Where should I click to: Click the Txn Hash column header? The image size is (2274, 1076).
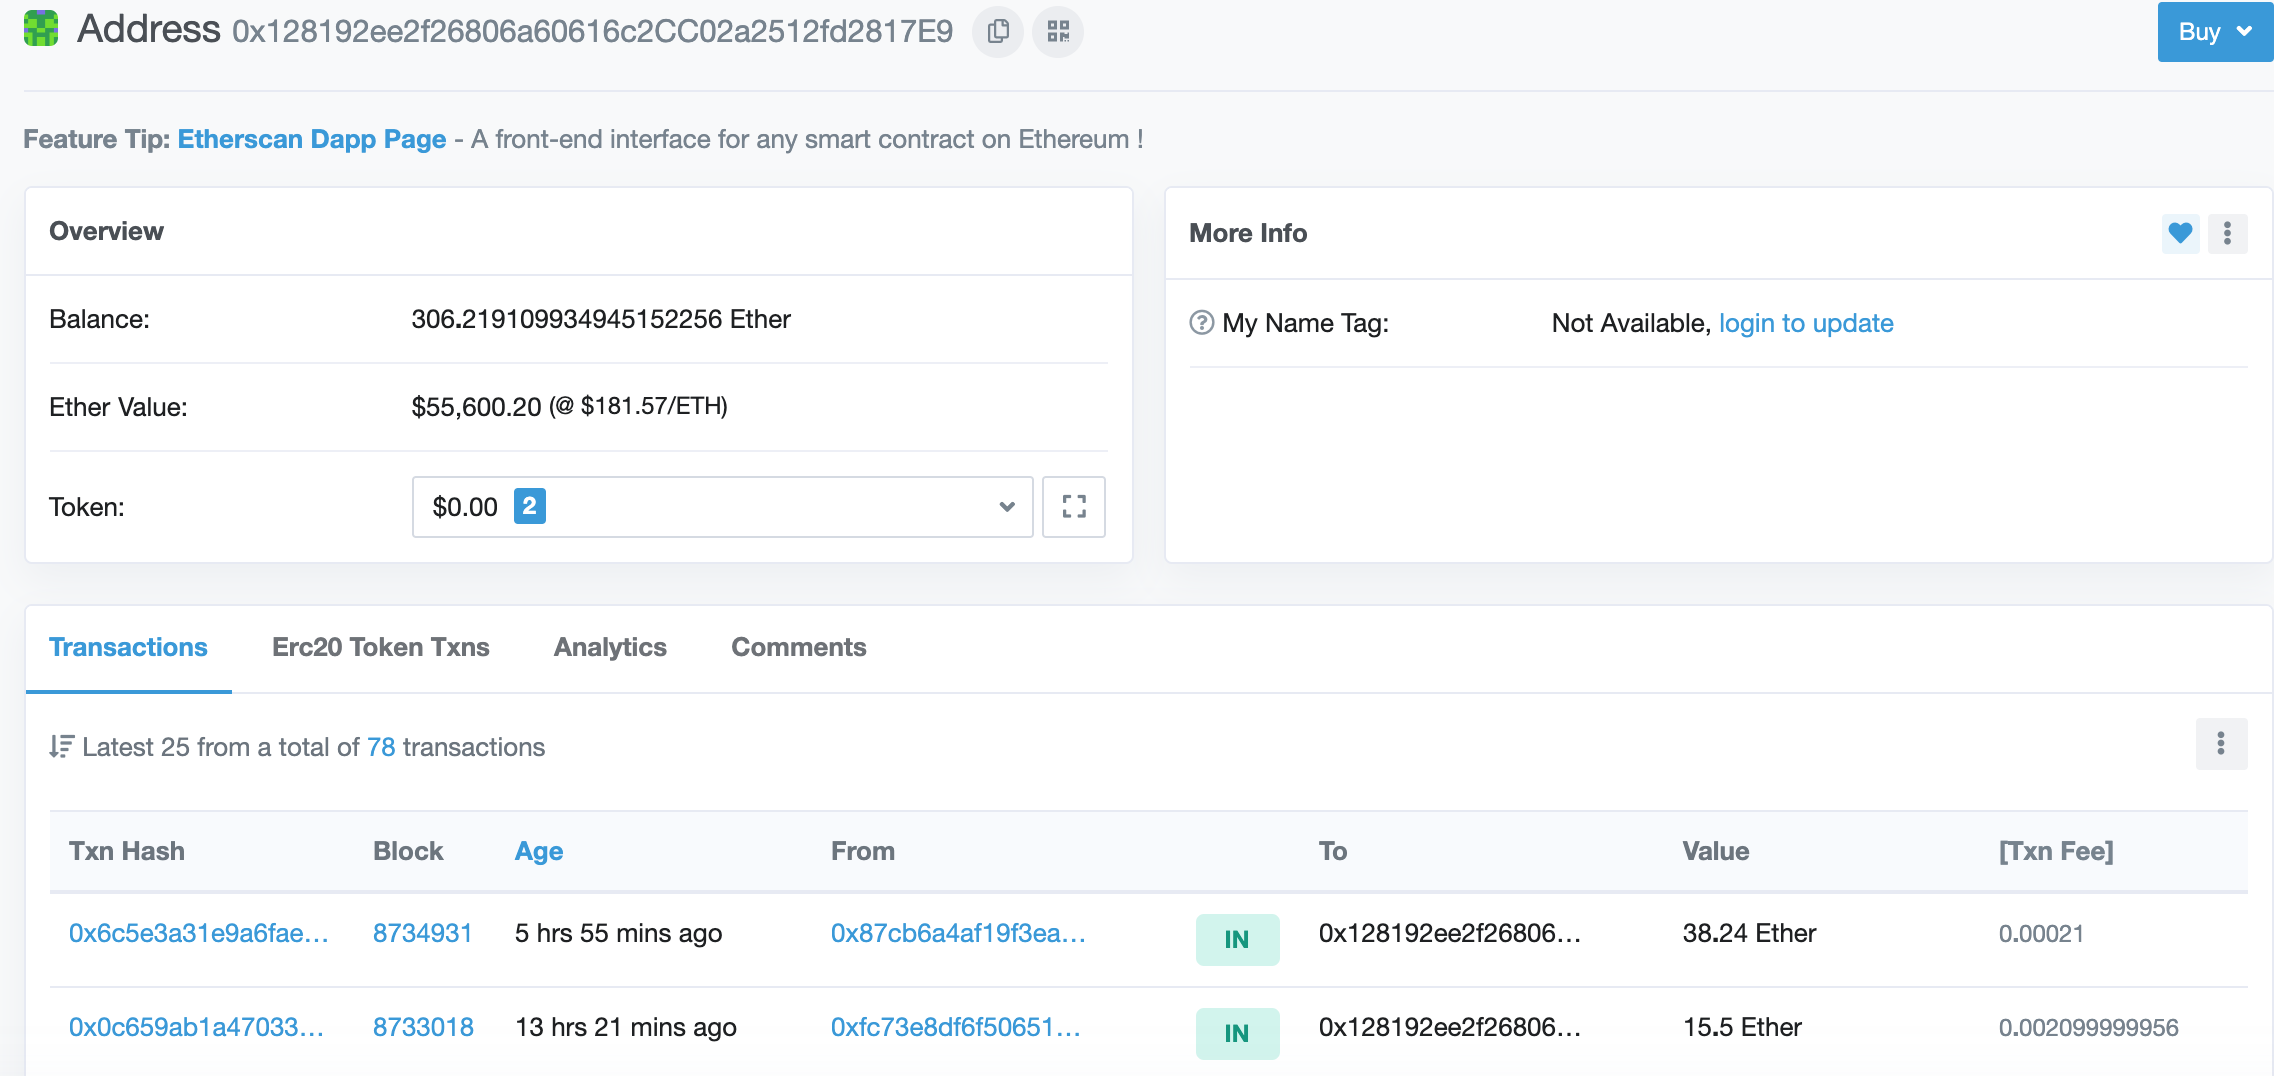click(127, 851)
